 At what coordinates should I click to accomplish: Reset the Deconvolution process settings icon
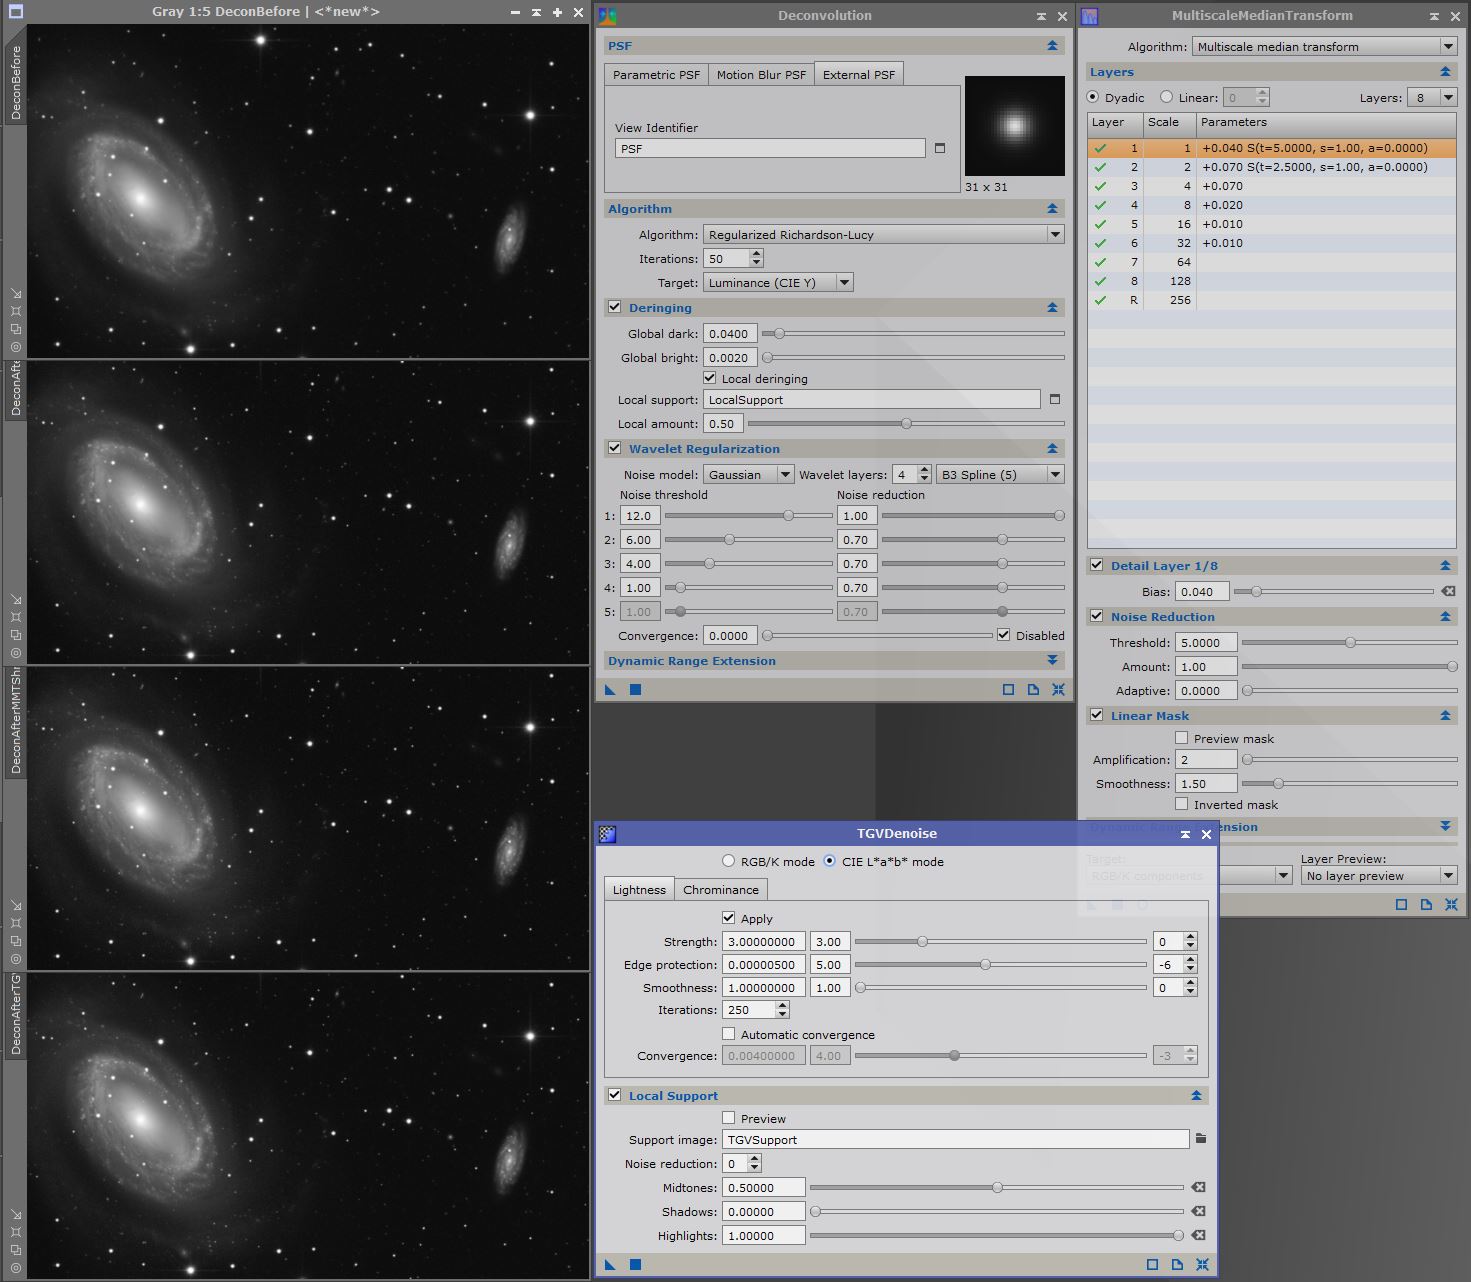[x=1058, y=690]
